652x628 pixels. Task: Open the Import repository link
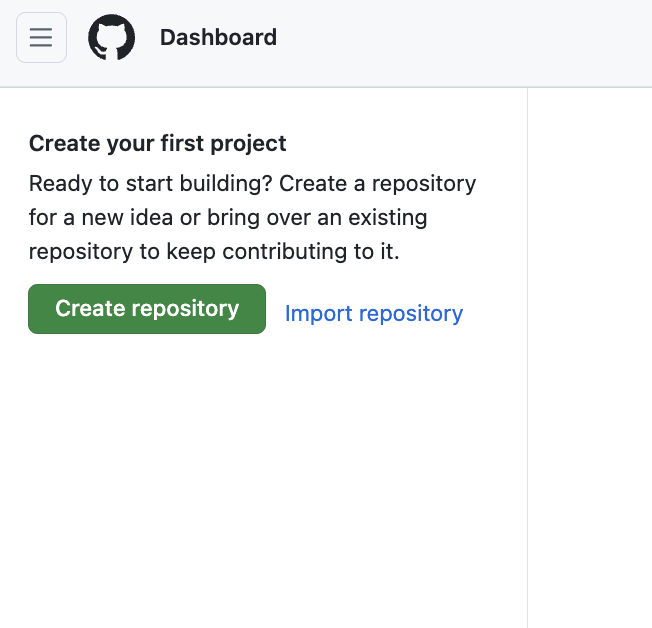(373, 314)
